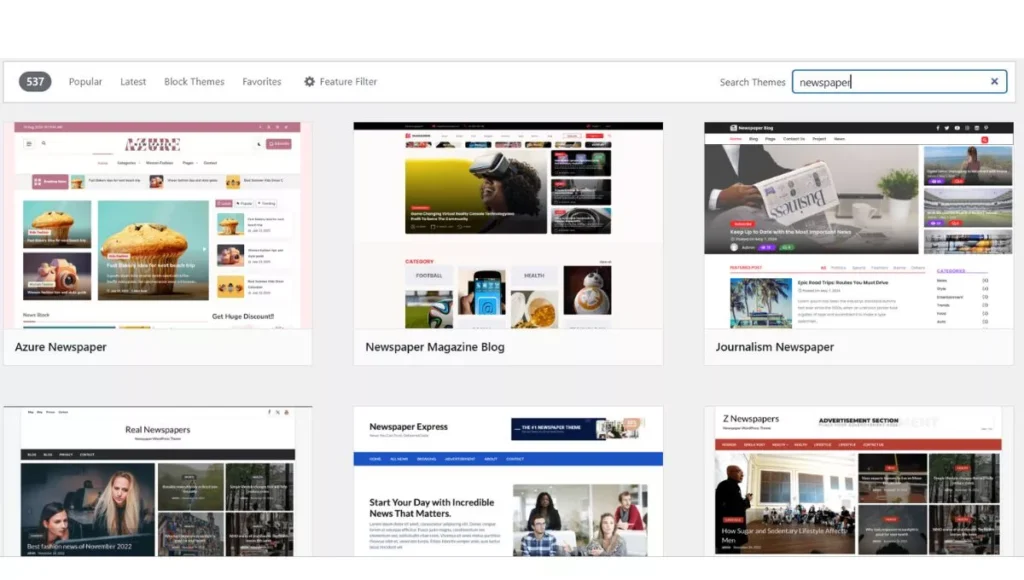Expand the Feature Filter options
Viewport: 1024px width, 580px height.
click(348, 82)
